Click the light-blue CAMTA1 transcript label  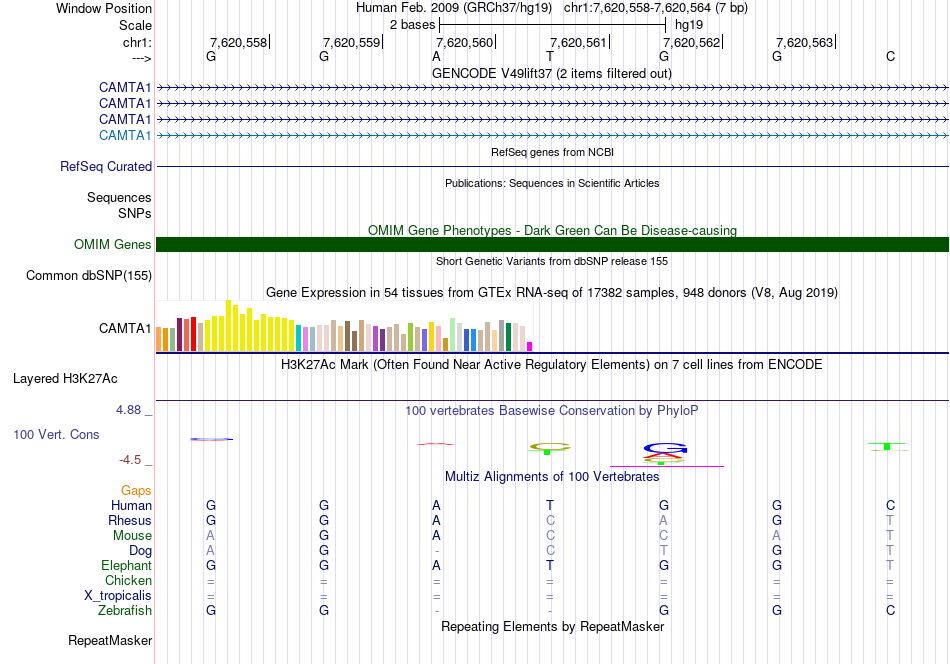coord(125,135)
